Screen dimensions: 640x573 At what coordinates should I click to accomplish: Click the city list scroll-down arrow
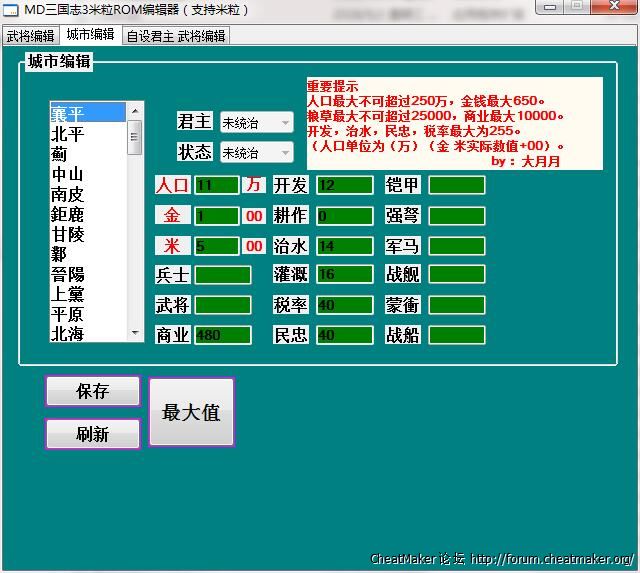[135, 333]
